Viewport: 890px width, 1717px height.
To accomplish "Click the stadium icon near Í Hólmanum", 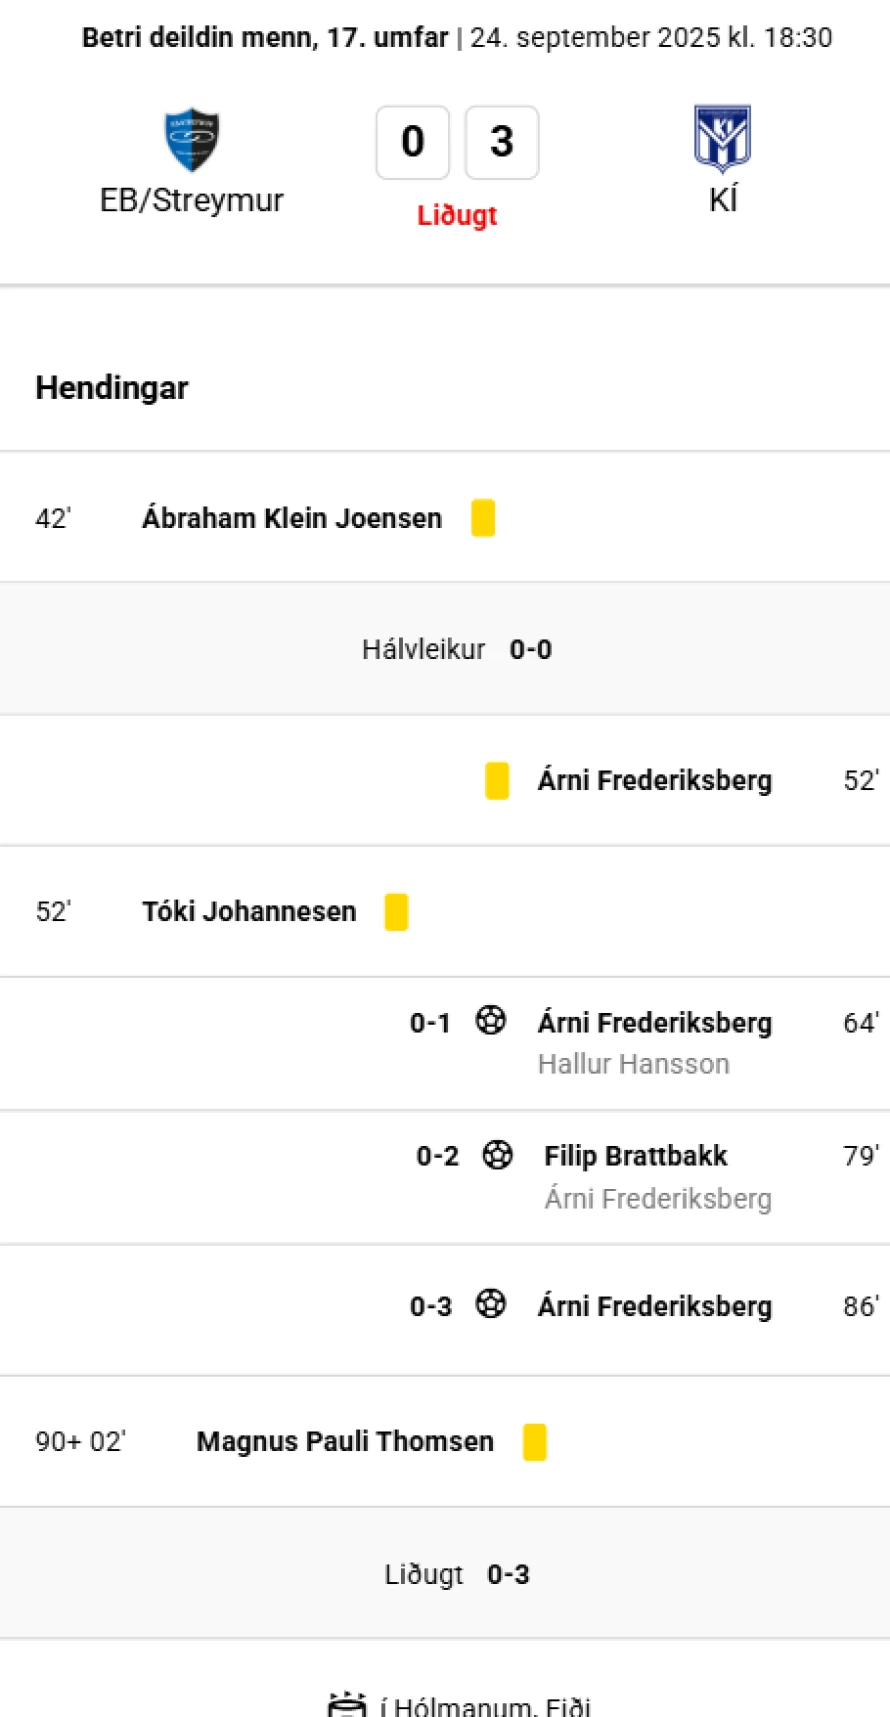I will tap(347, 1705).
